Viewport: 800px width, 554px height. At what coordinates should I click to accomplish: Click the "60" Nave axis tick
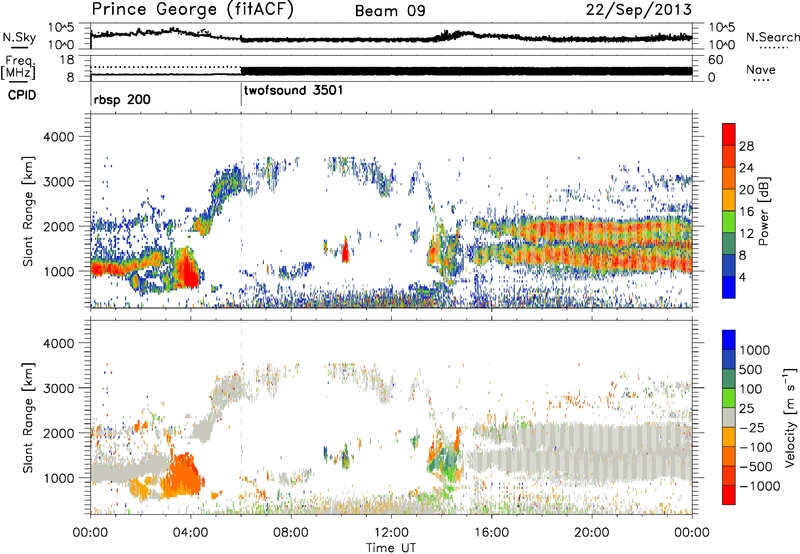click(x=715, y=60)
